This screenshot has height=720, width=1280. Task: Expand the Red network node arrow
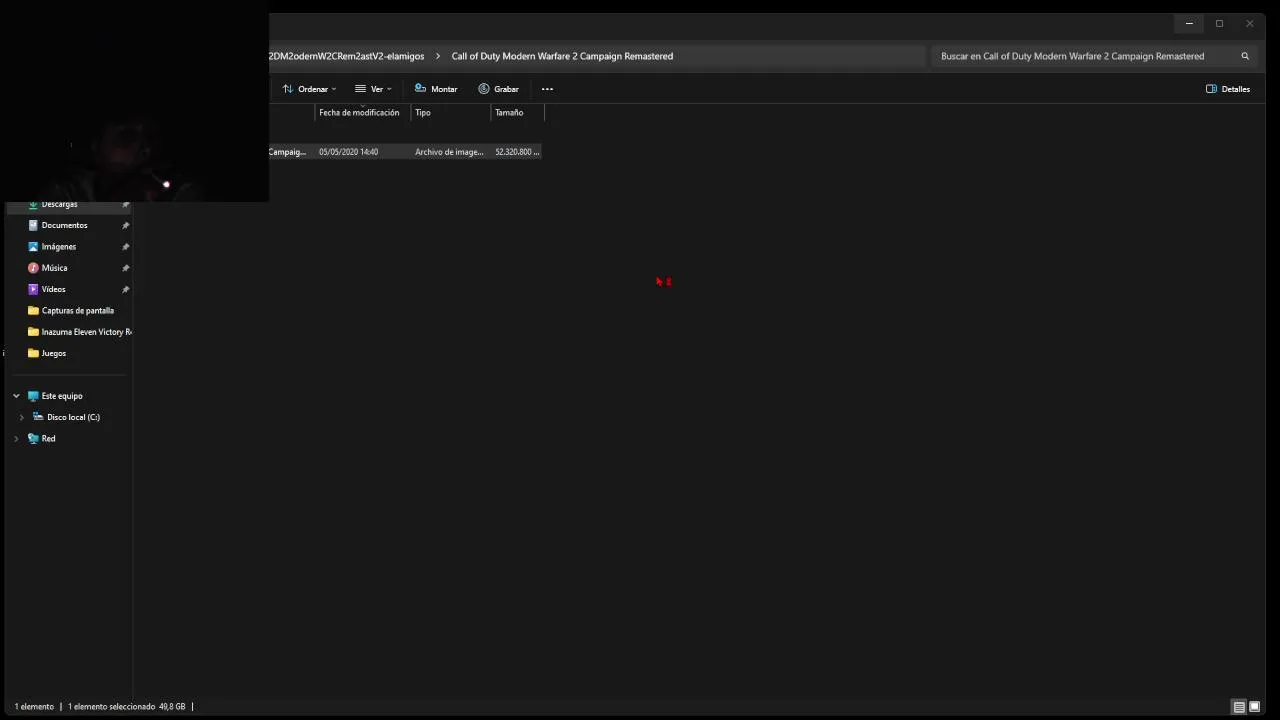pos(16,438)
